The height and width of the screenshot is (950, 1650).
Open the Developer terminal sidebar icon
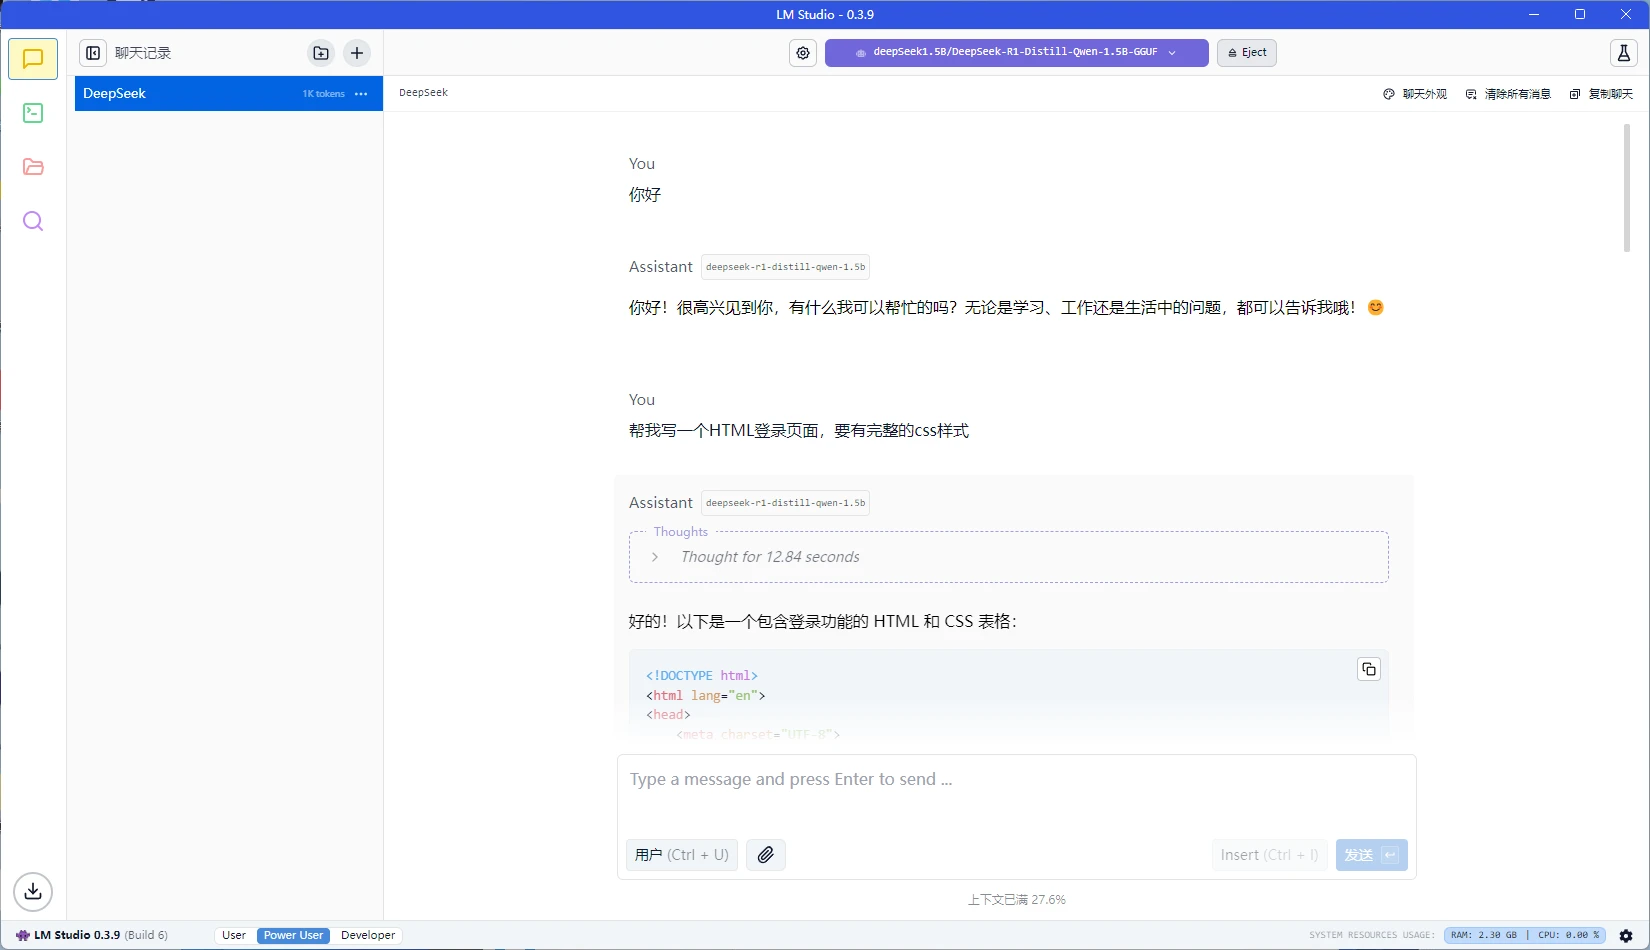pyautogui.click(x=33, y=113)
